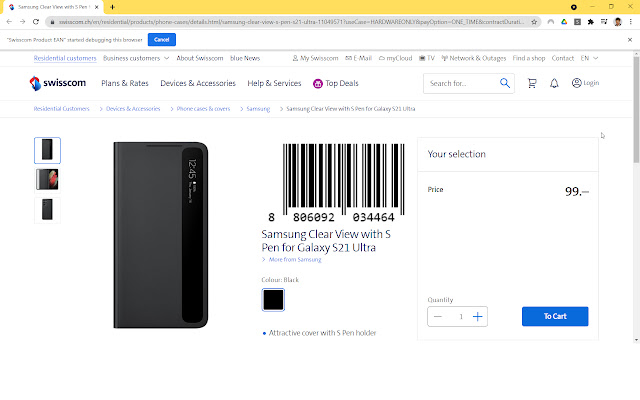Image resolution: width=640 pixels, height=400 pixels.
Task: Reload the page in browser
Action: pos(36,22)
